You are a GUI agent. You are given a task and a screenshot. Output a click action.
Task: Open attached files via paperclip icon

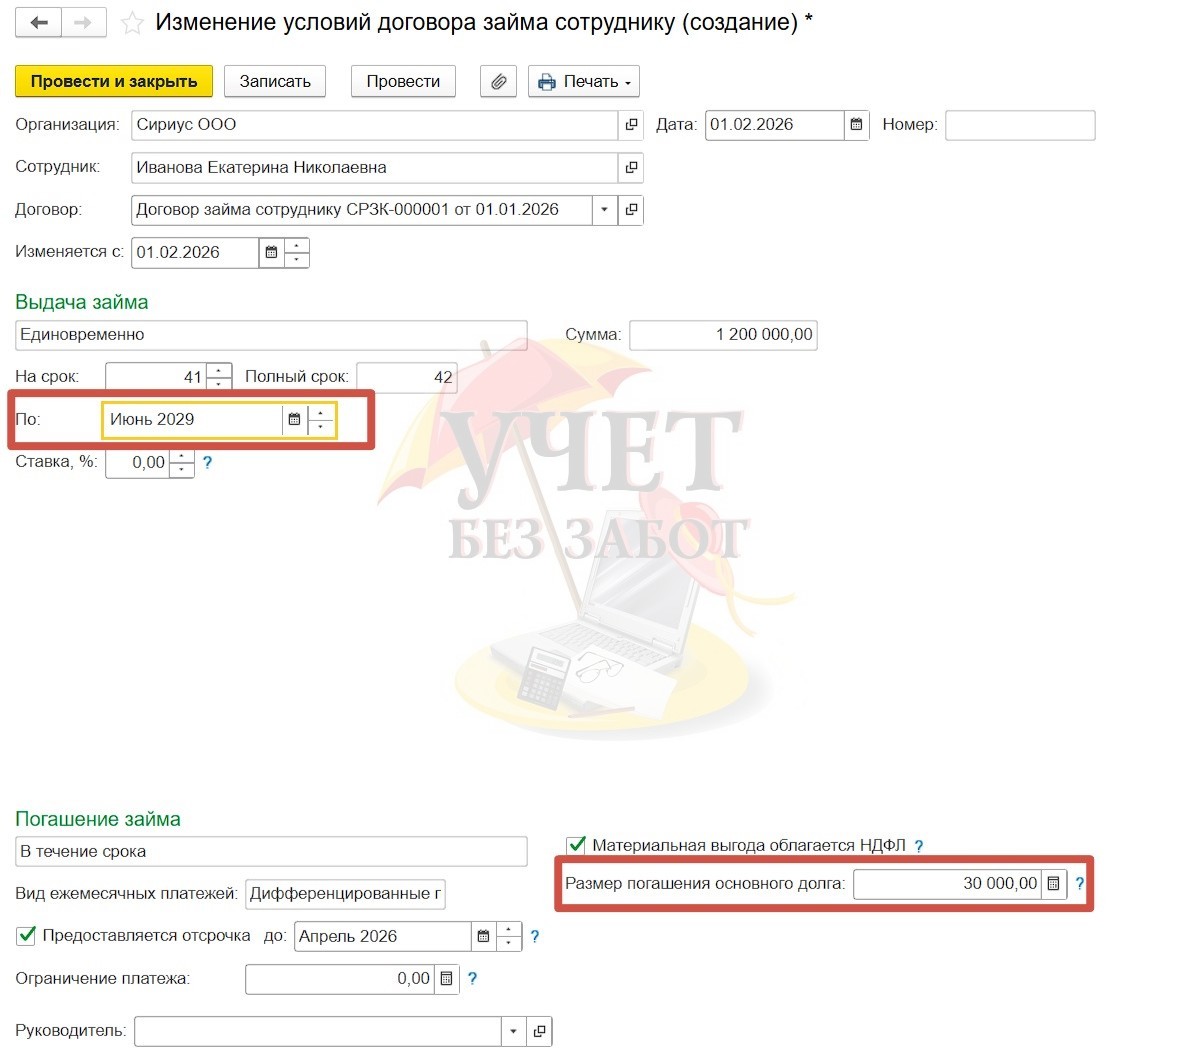[x=498, y=82]
